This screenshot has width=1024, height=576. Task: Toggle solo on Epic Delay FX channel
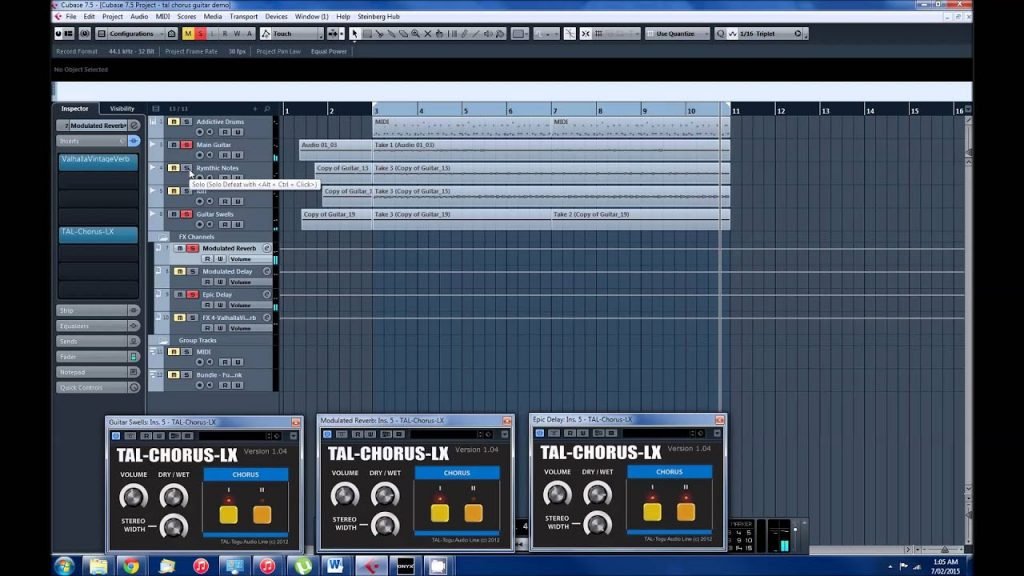pyautogui.click(x=192, y=295)
